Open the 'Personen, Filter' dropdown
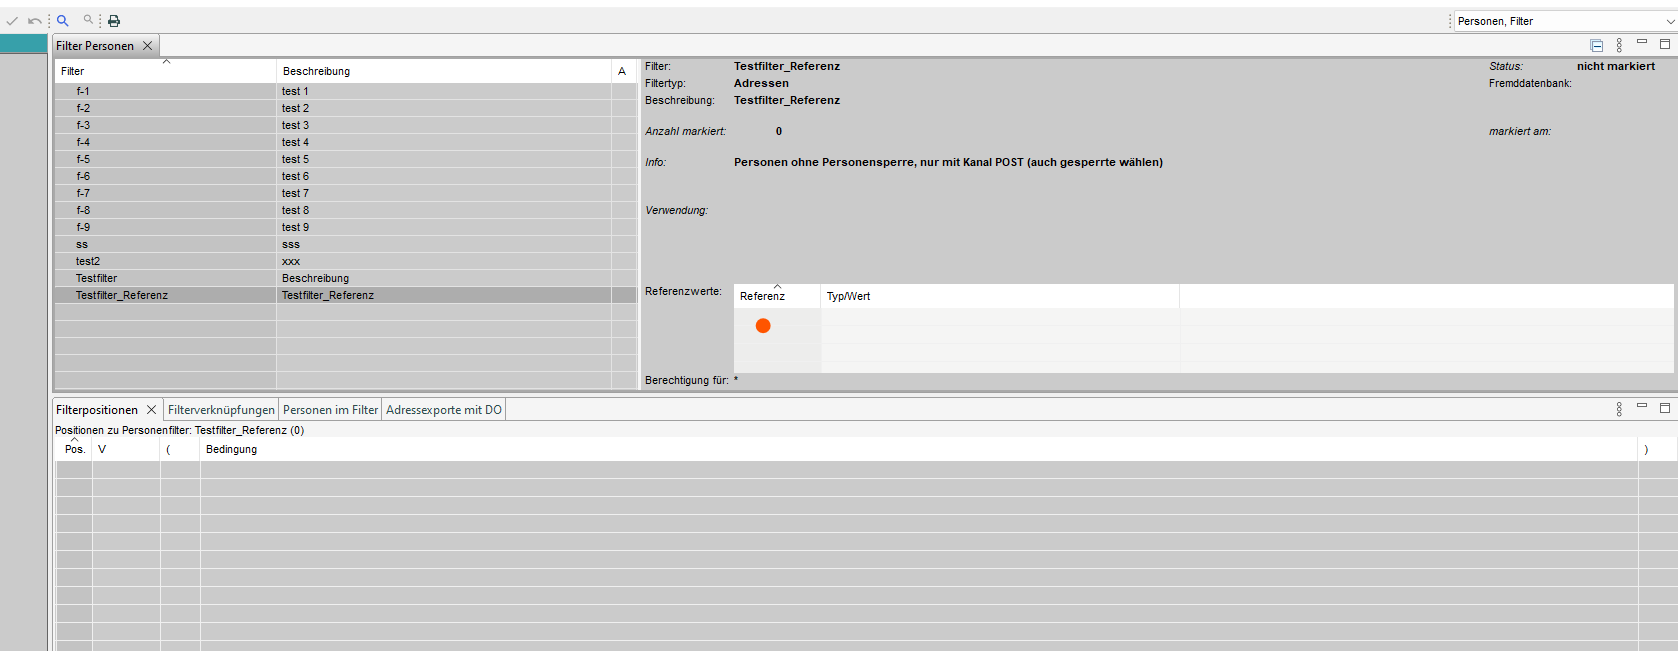 click(x=1563, y=21)
